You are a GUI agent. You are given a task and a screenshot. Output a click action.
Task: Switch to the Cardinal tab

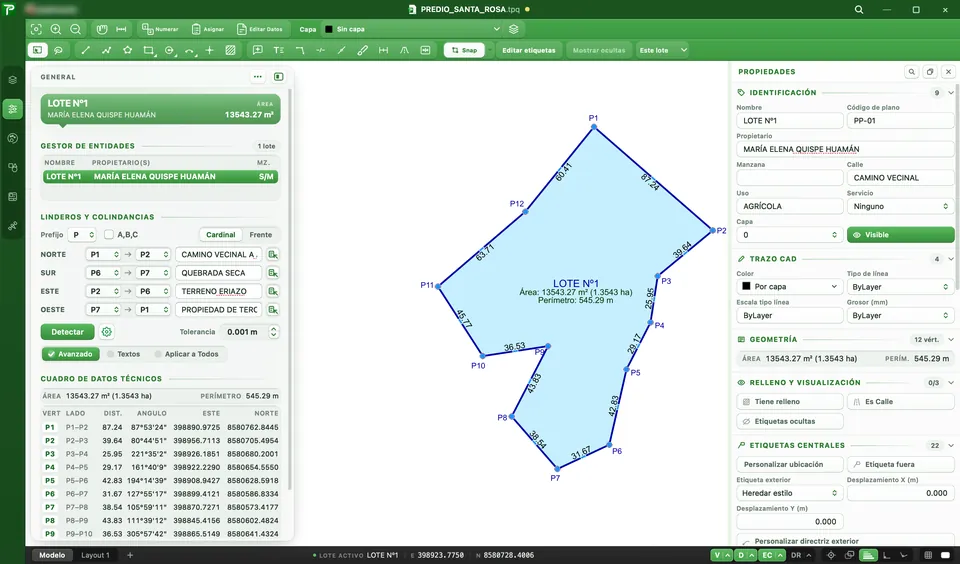coord(220,235)
